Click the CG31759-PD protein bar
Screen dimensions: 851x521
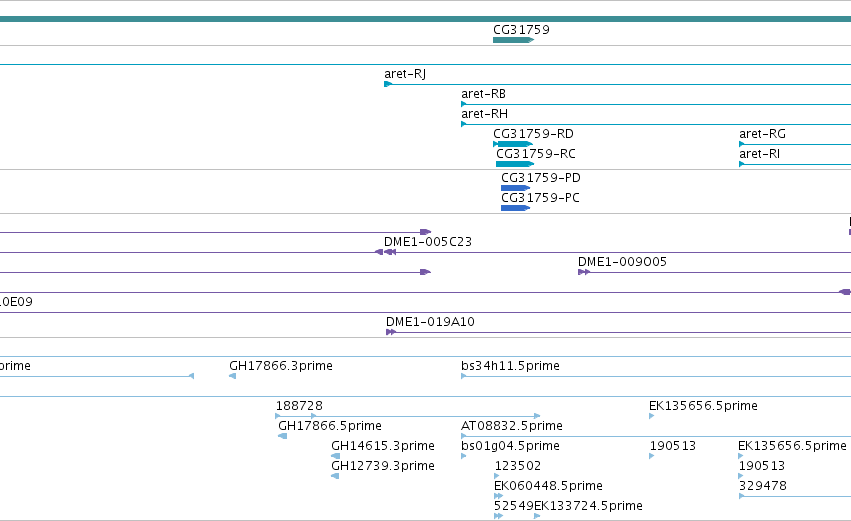point(516,188)
